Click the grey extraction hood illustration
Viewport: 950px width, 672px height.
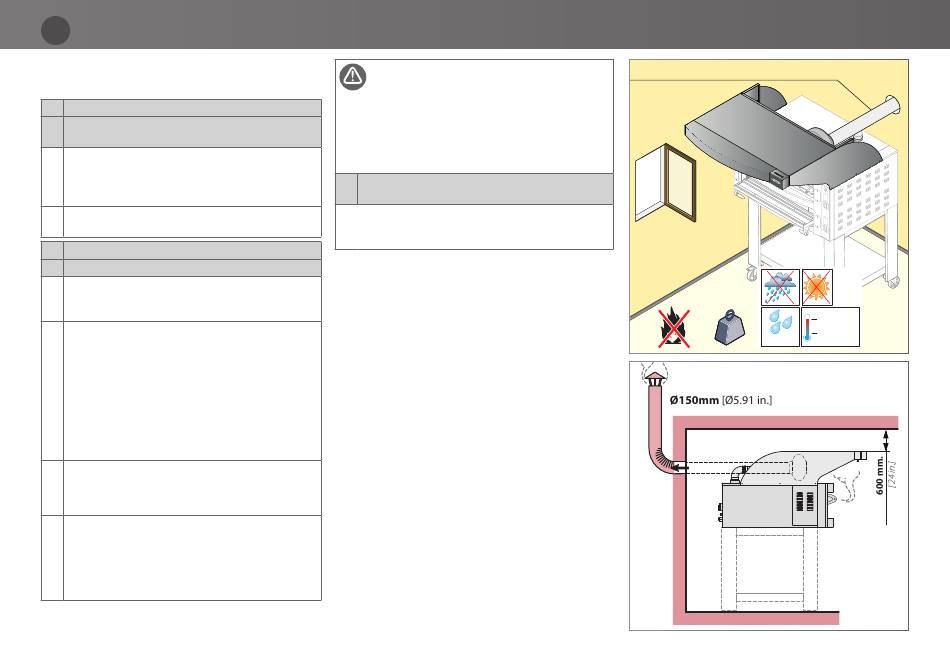782,139
